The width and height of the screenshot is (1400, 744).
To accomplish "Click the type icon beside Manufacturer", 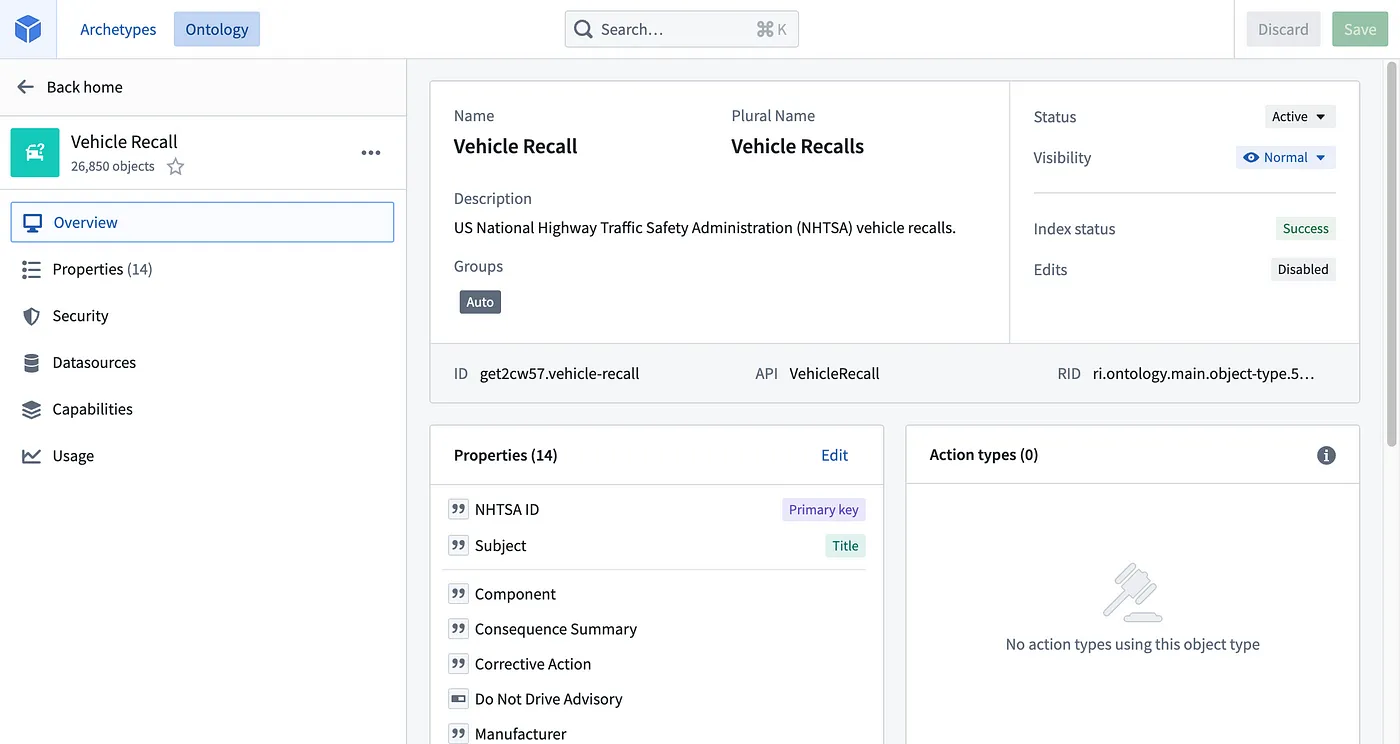I will point(458,734).
